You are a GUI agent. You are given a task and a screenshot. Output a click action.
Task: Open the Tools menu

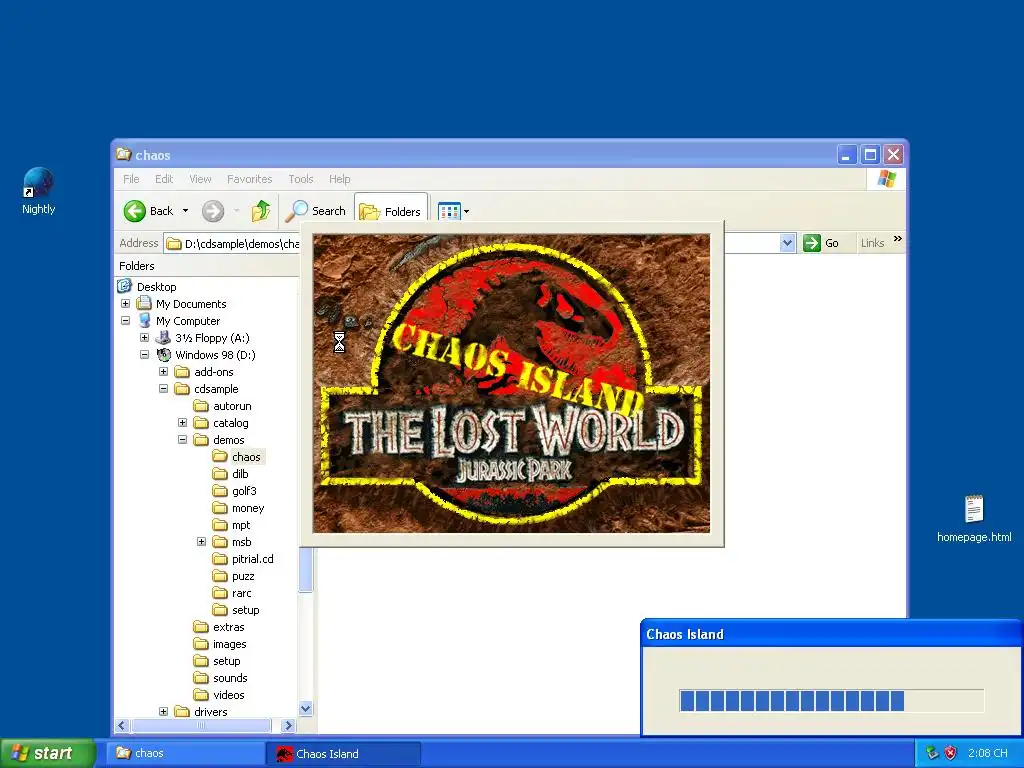pos(301,179)
